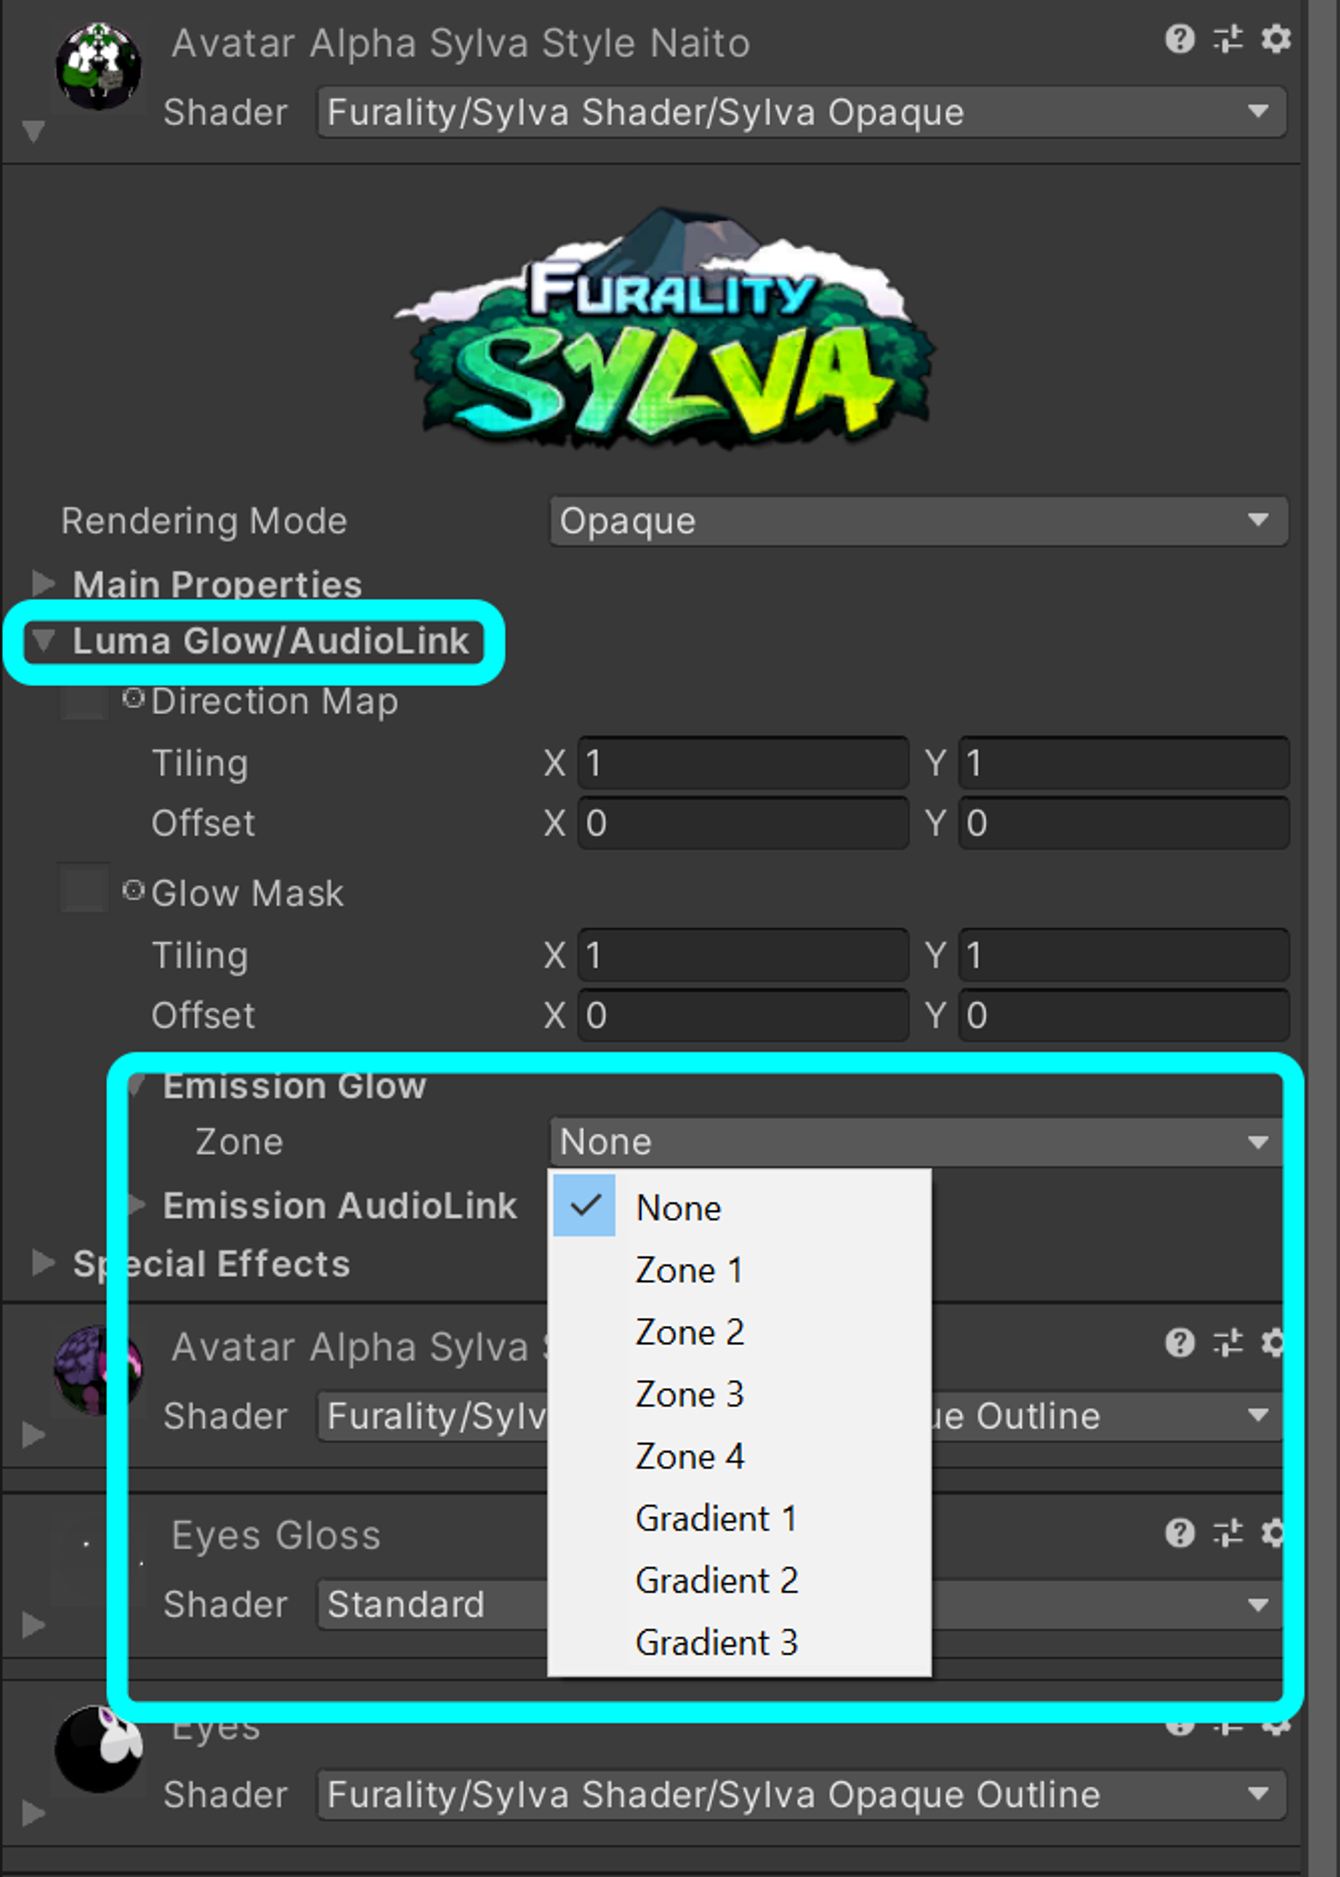Expand the Special Effects section

(x=42, y=1263)
